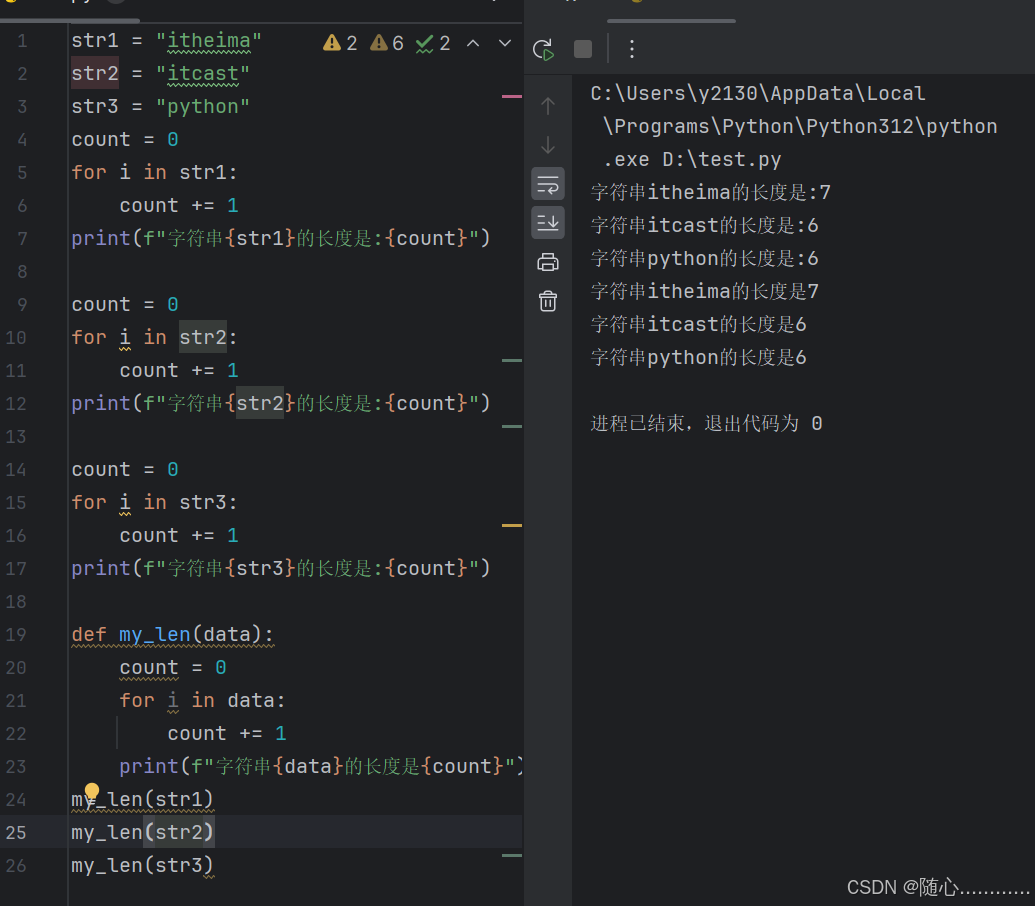Click the print statement on line 12
This screenshot has height=906, width=1035.
281,404
